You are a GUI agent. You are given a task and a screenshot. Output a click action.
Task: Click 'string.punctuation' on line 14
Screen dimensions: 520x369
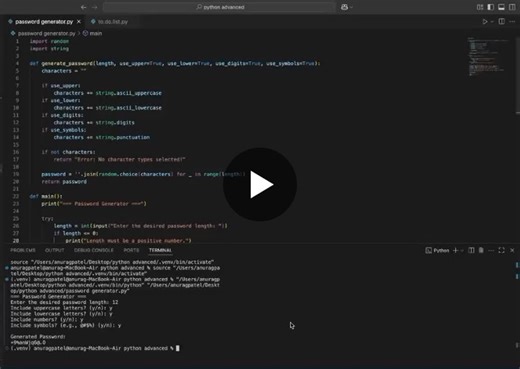(x=123, y=137)
